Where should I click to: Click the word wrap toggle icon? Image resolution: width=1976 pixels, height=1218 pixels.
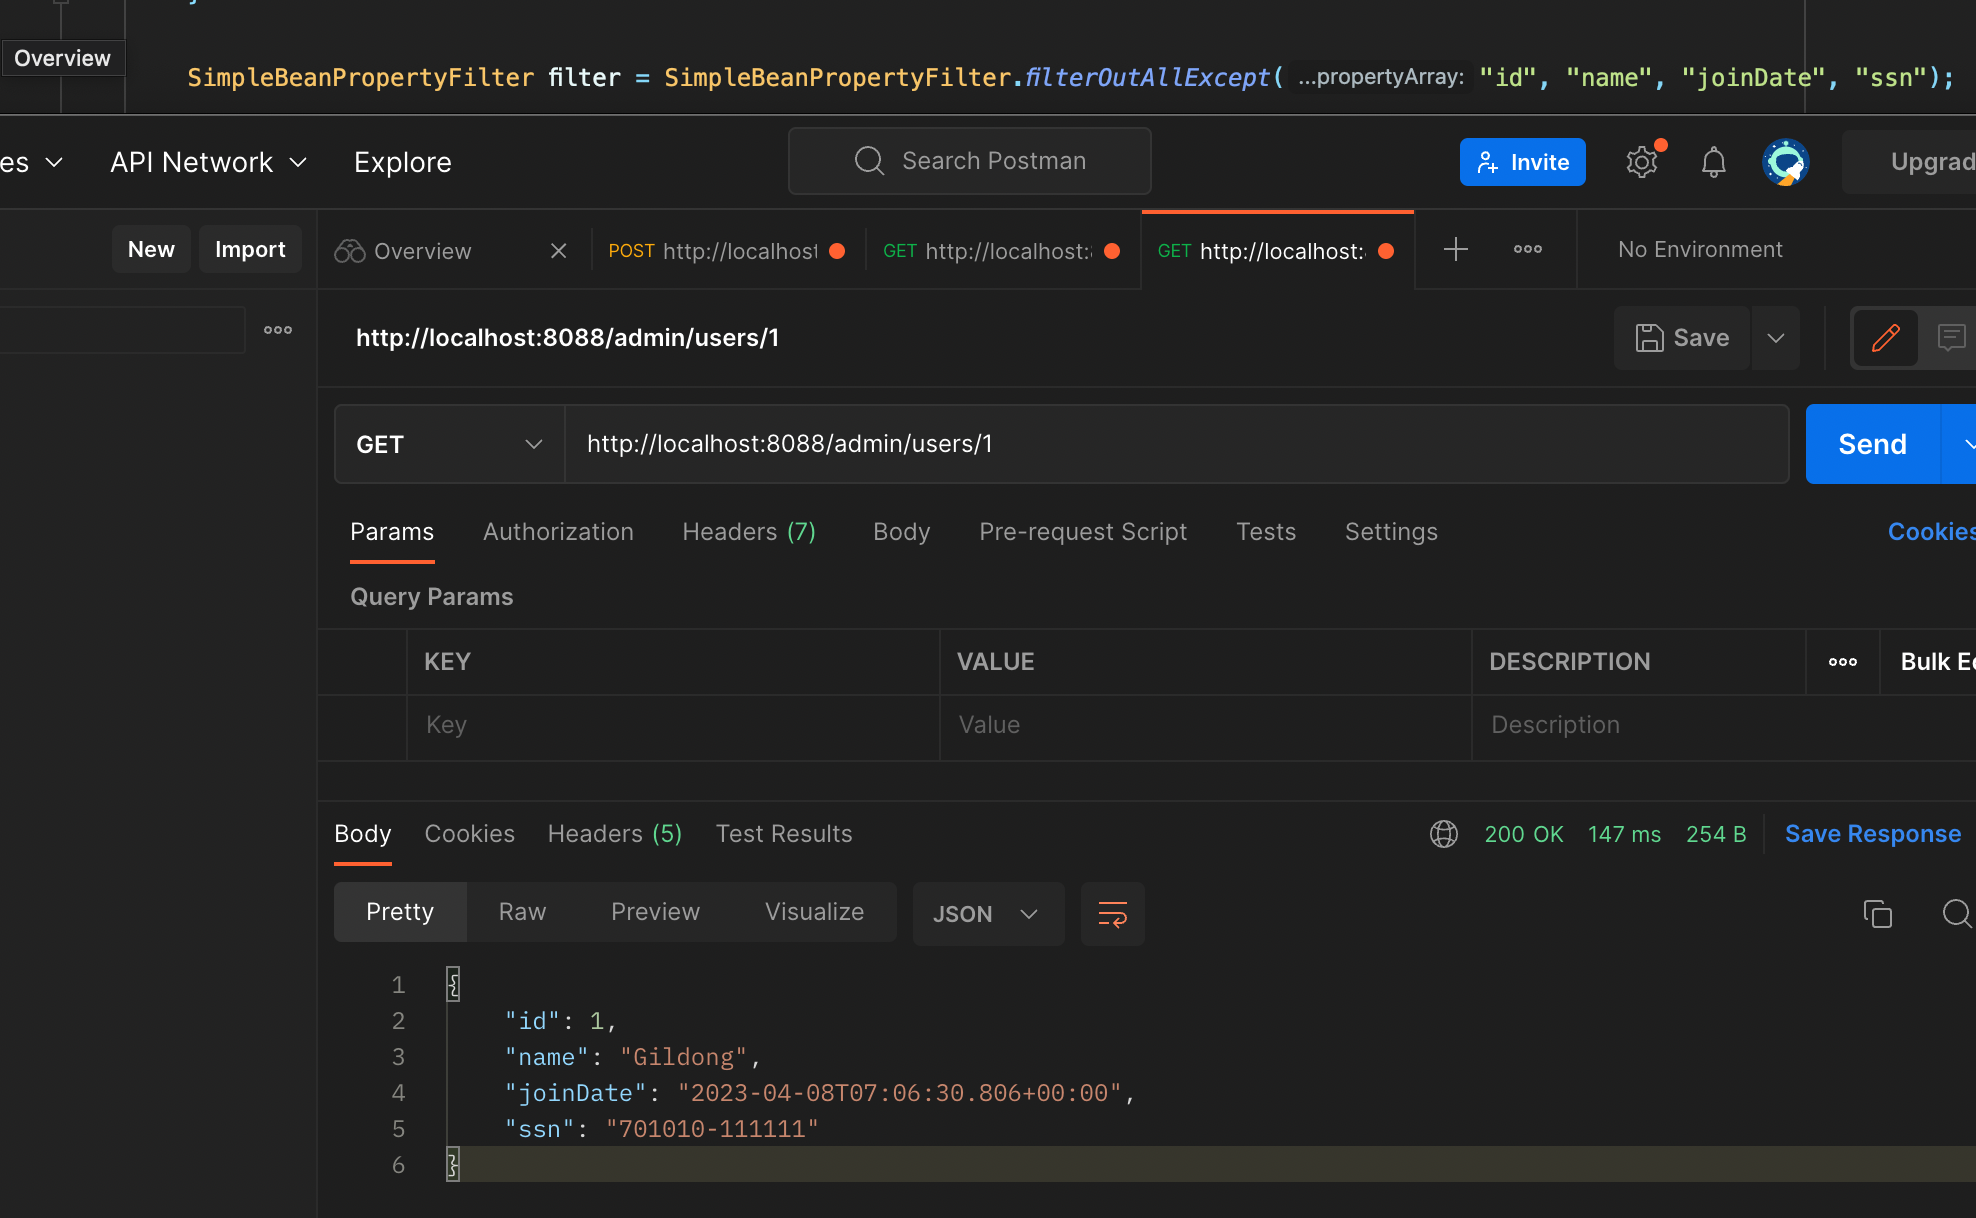(x=1114, y=913)
